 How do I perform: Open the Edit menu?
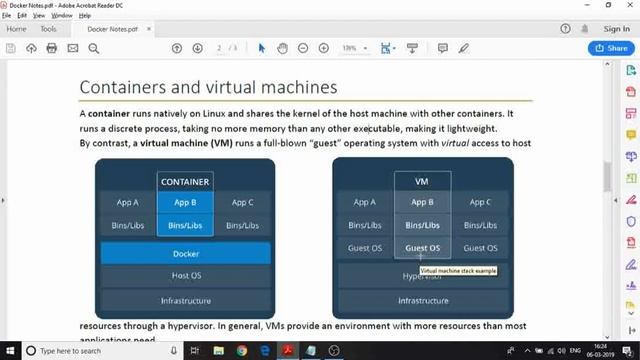[x=22, y=16]
